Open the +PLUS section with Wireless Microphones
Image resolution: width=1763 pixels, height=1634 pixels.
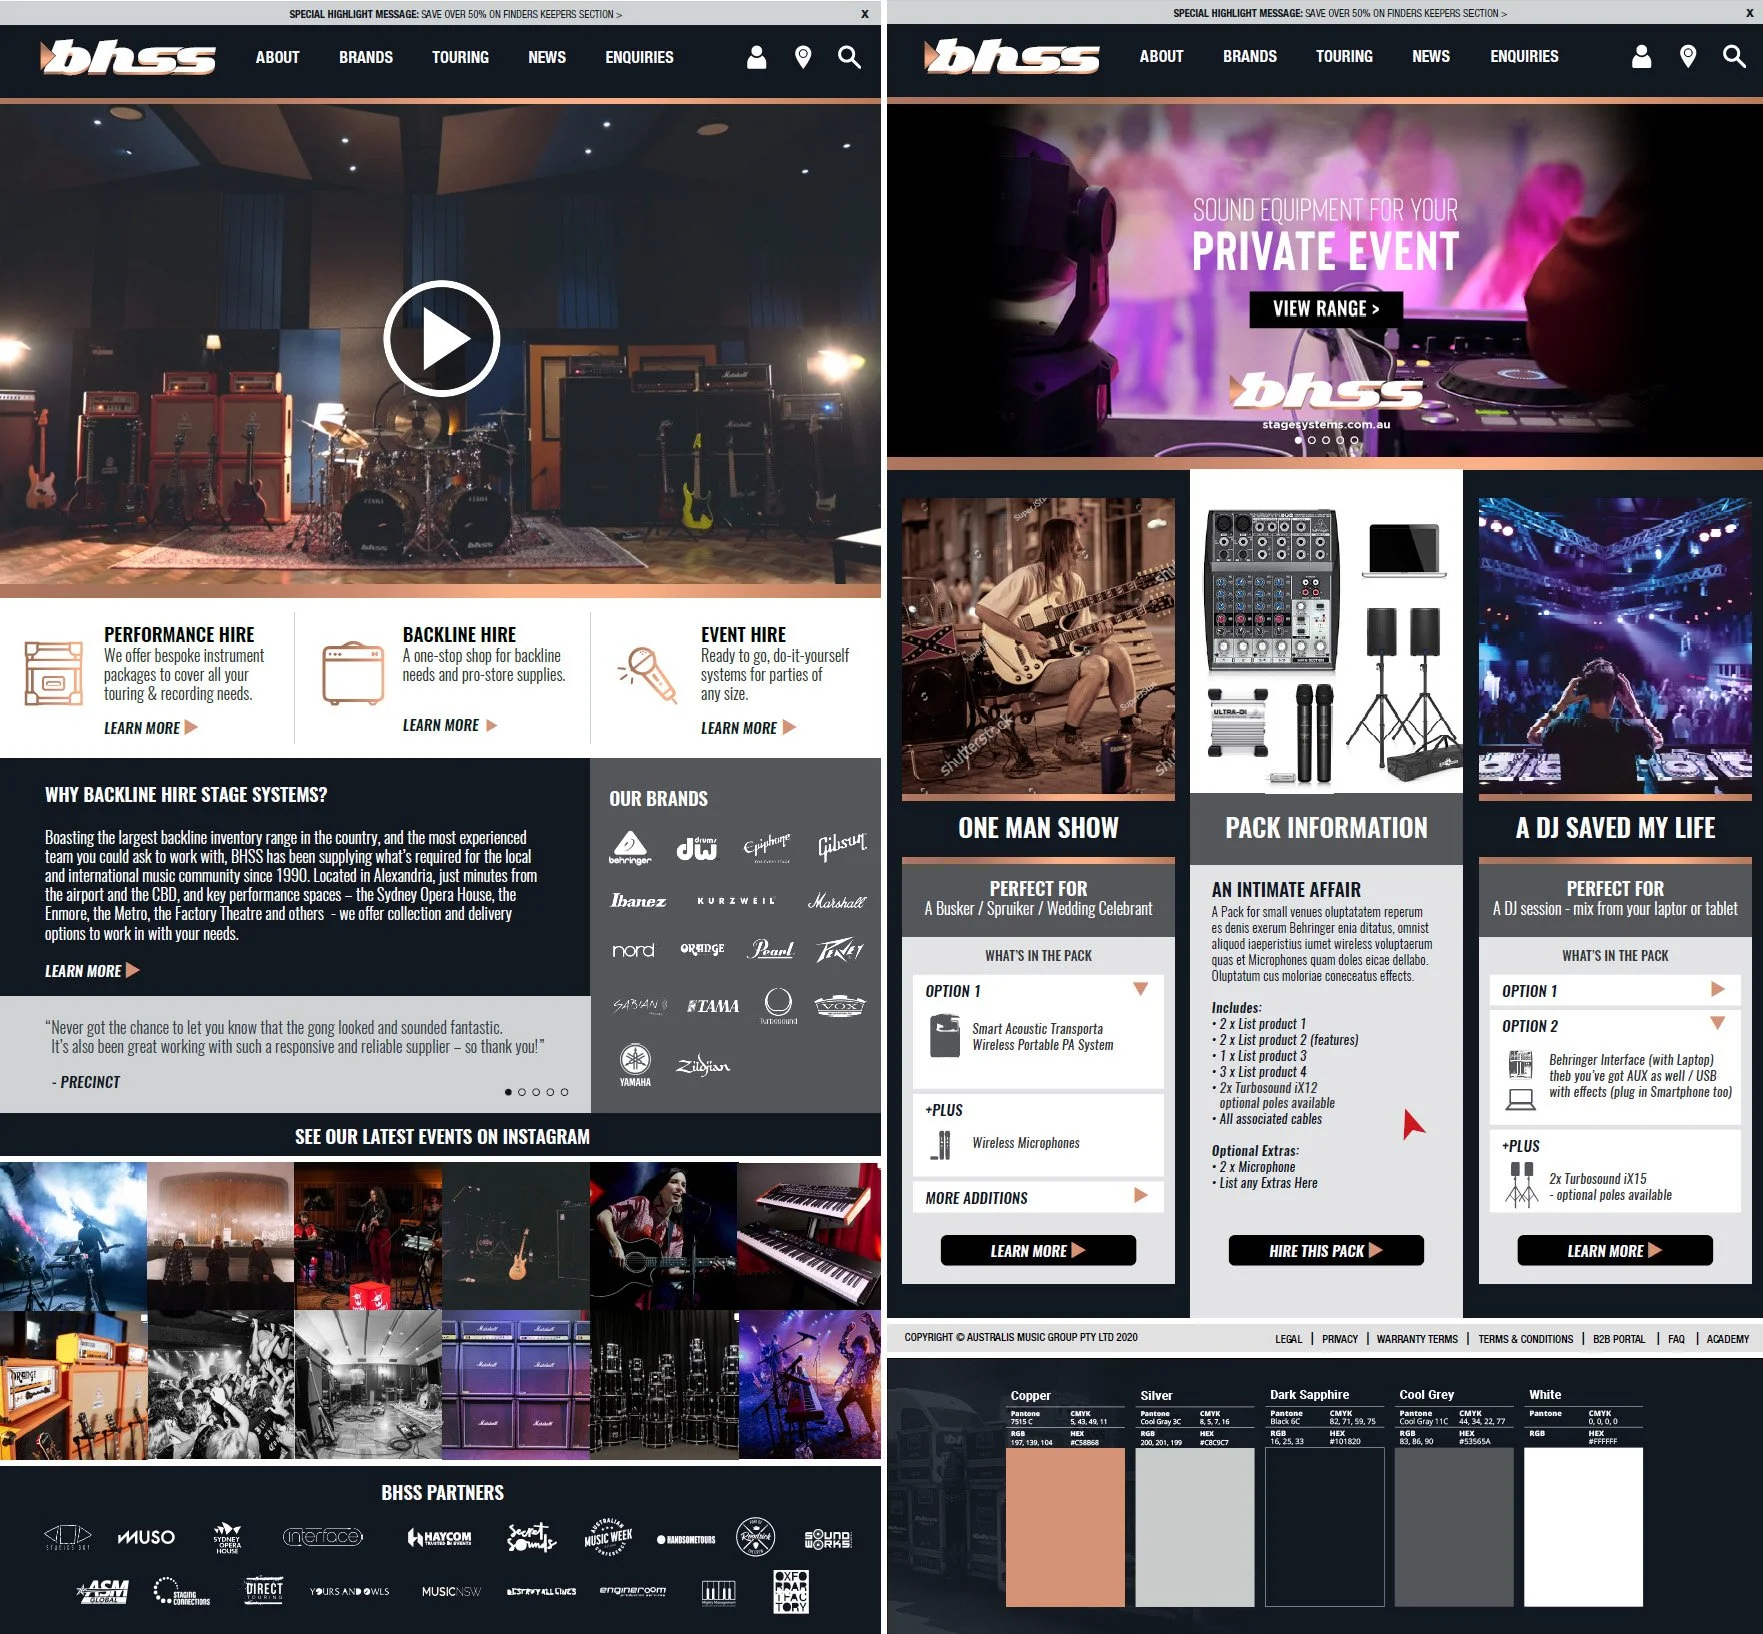click(x=1038, y=1134)
